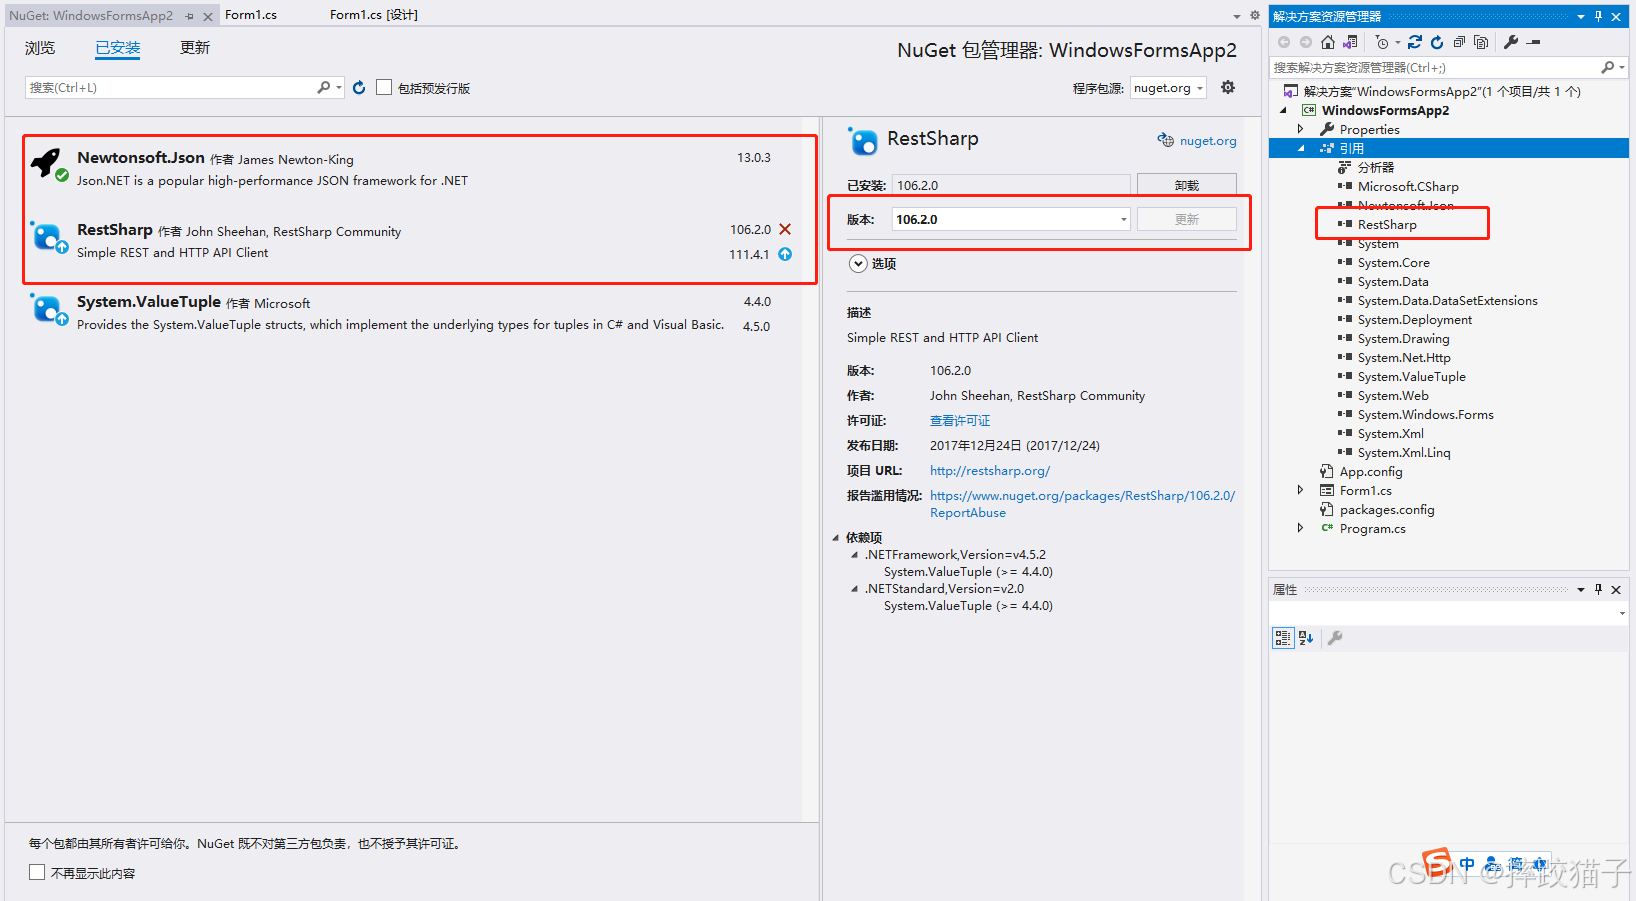Pin the Properties panel

coord(1599,589)
